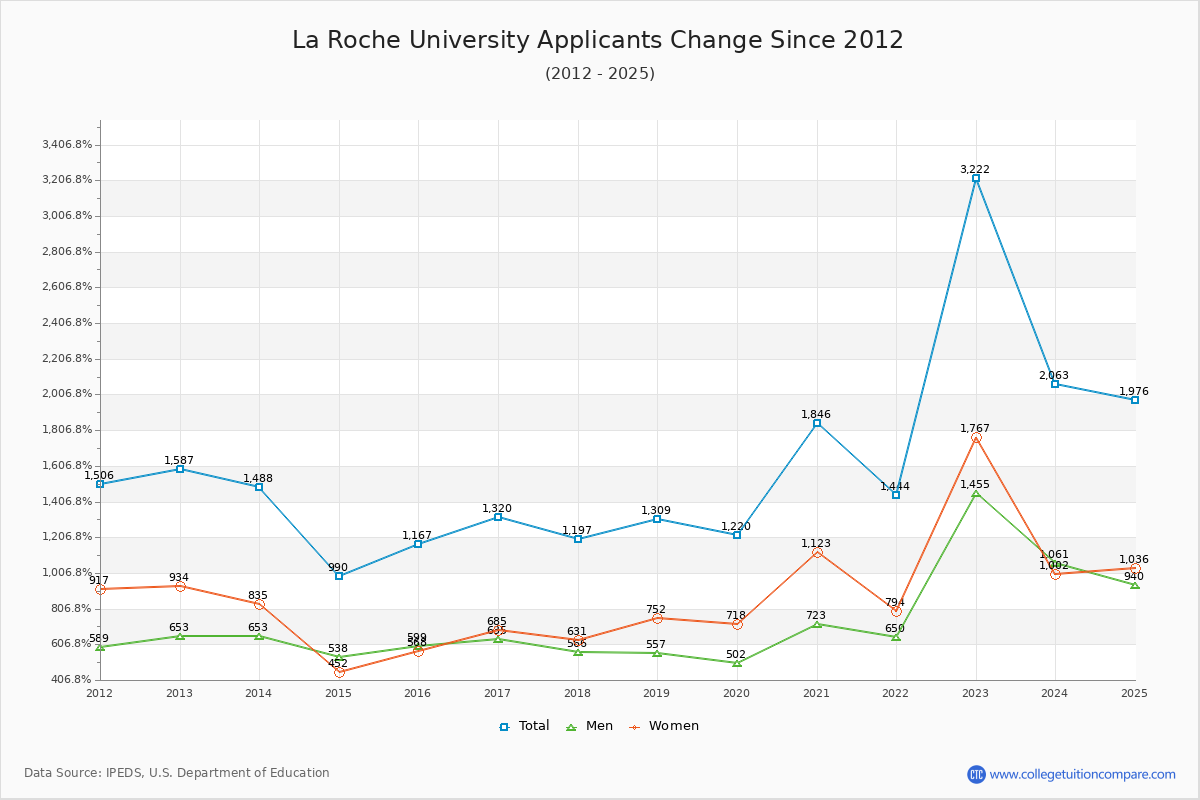Click the Total data point labeled 1,220
1200x800 pixels.
pyautogui.click(x=737, y=535)
